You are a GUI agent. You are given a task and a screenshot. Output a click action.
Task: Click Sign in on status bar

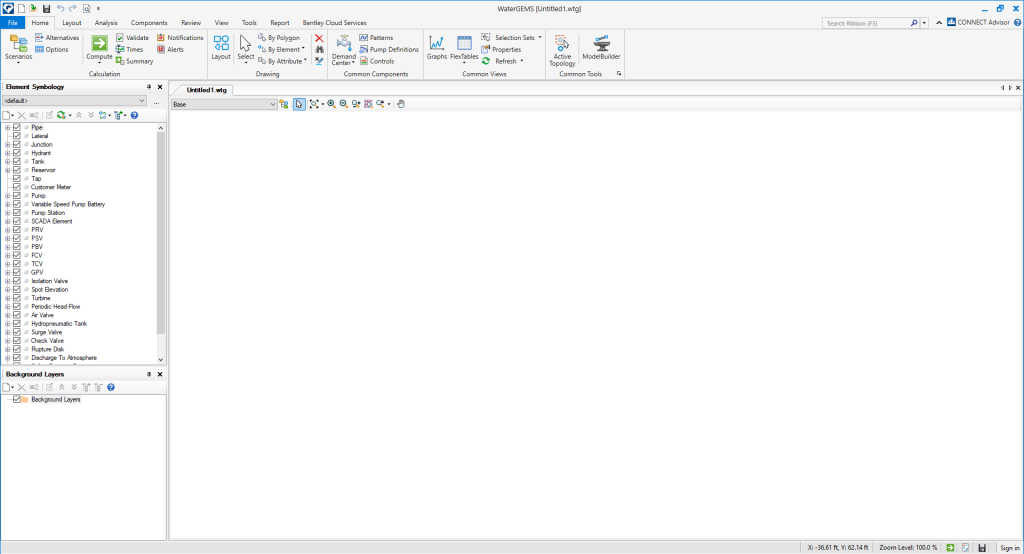[x=1009, y=547]
